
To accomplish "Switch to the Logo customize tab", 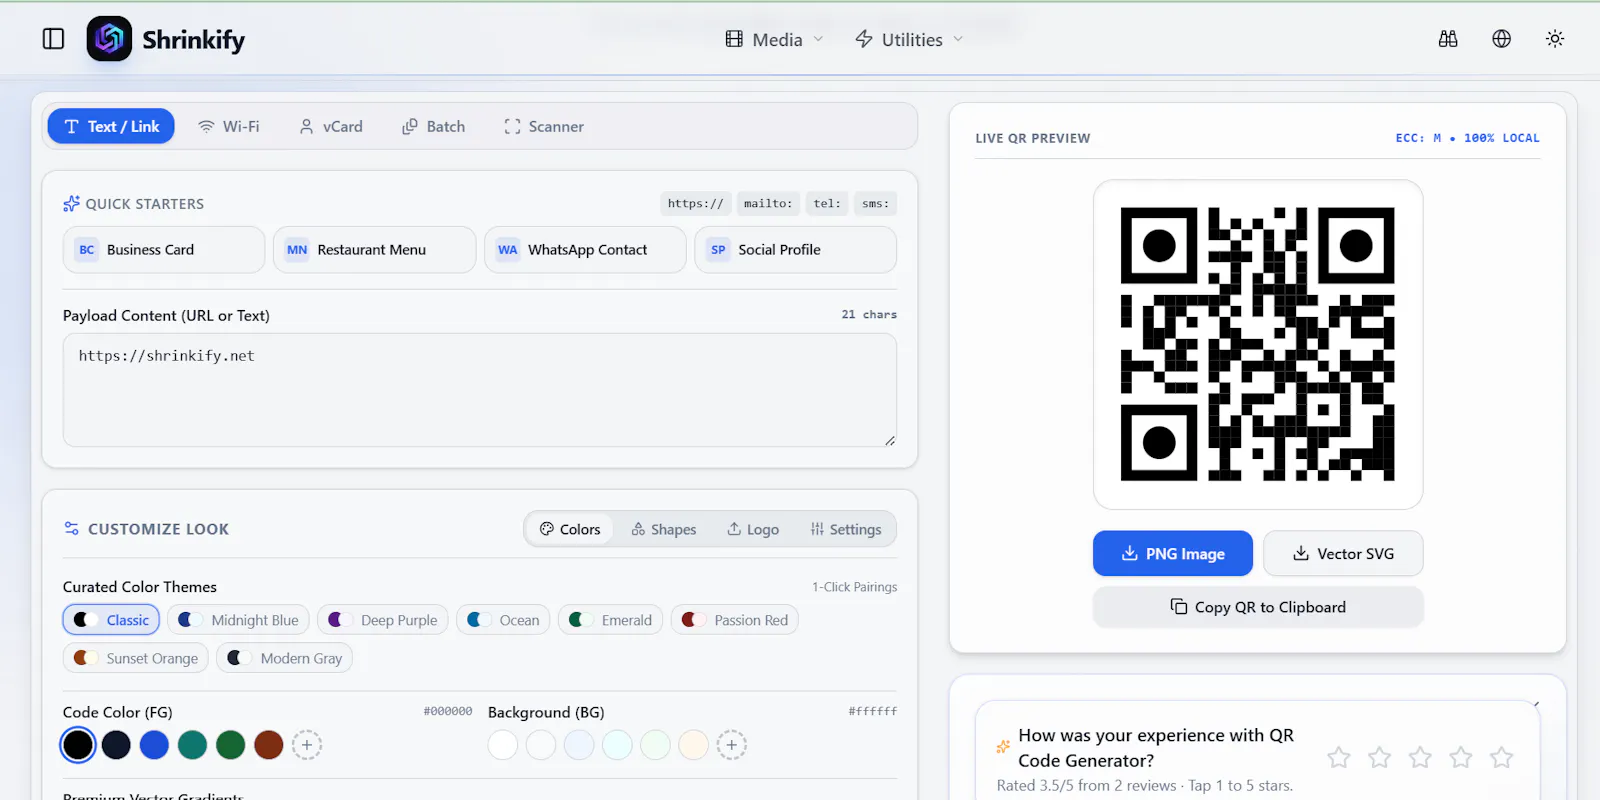I will [x=753, y=529].
